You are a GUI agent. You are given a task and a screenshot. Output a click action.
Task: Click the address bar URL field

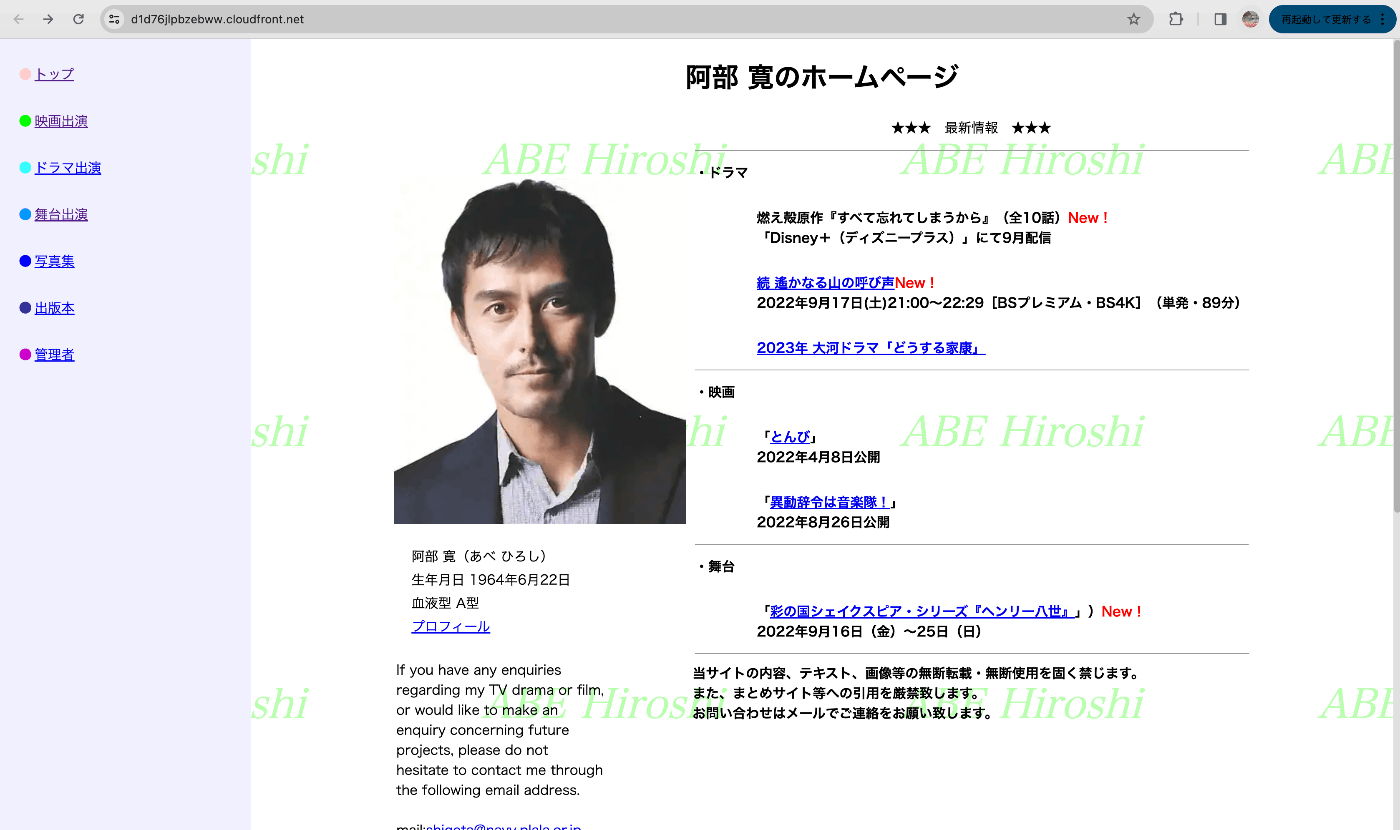(x=625, y=19)
